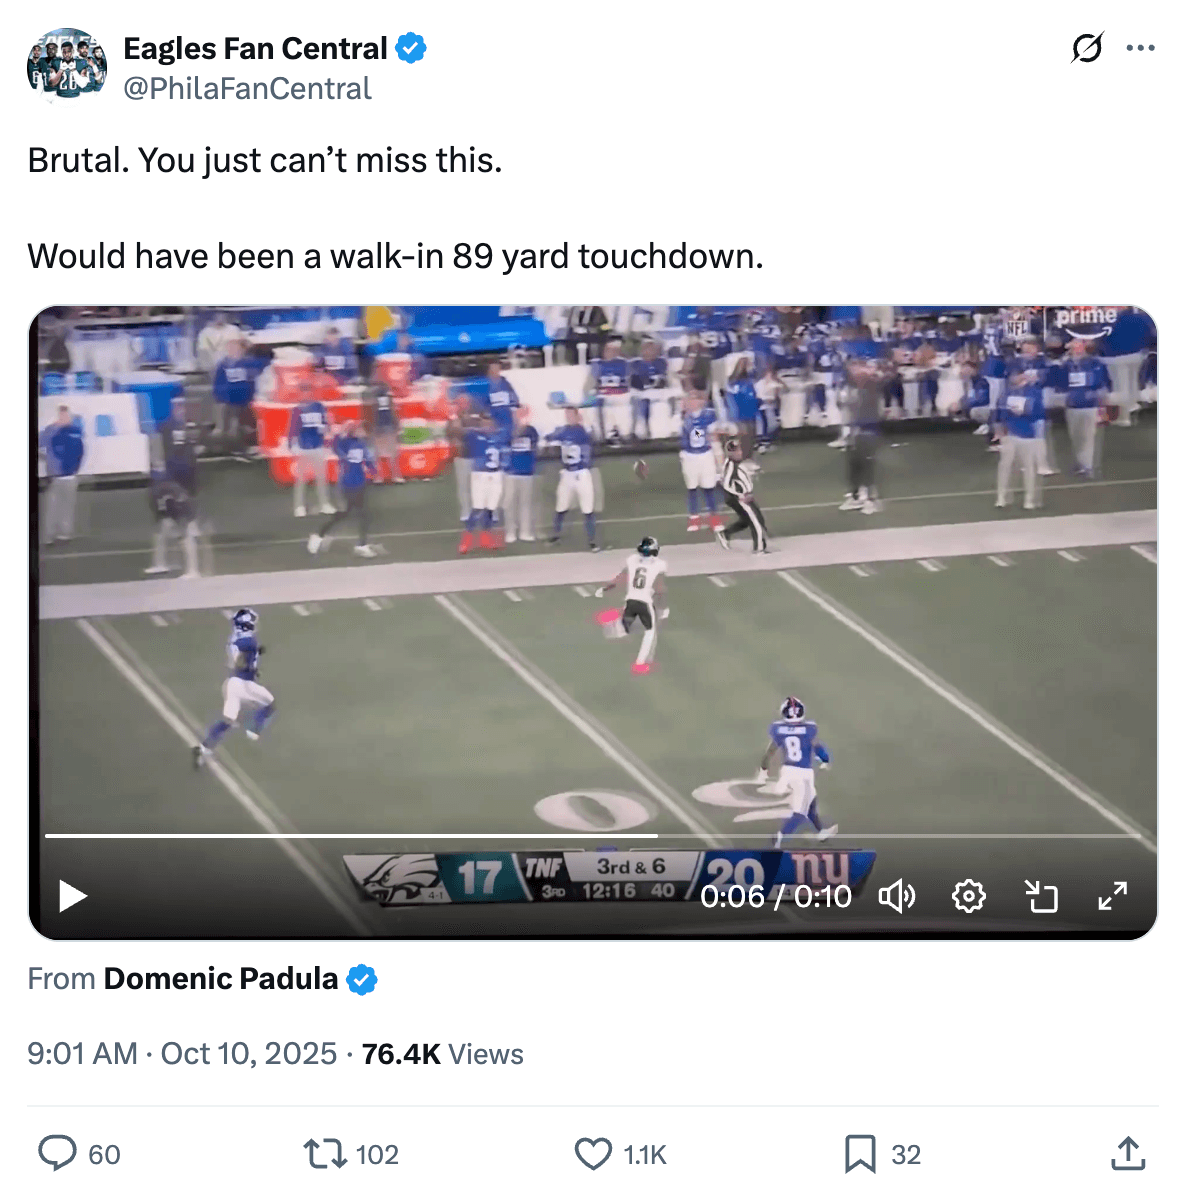Click the blue verified badge beside Eagles Fan Central
This screenshot has height=1194, width=1186.
411,48
